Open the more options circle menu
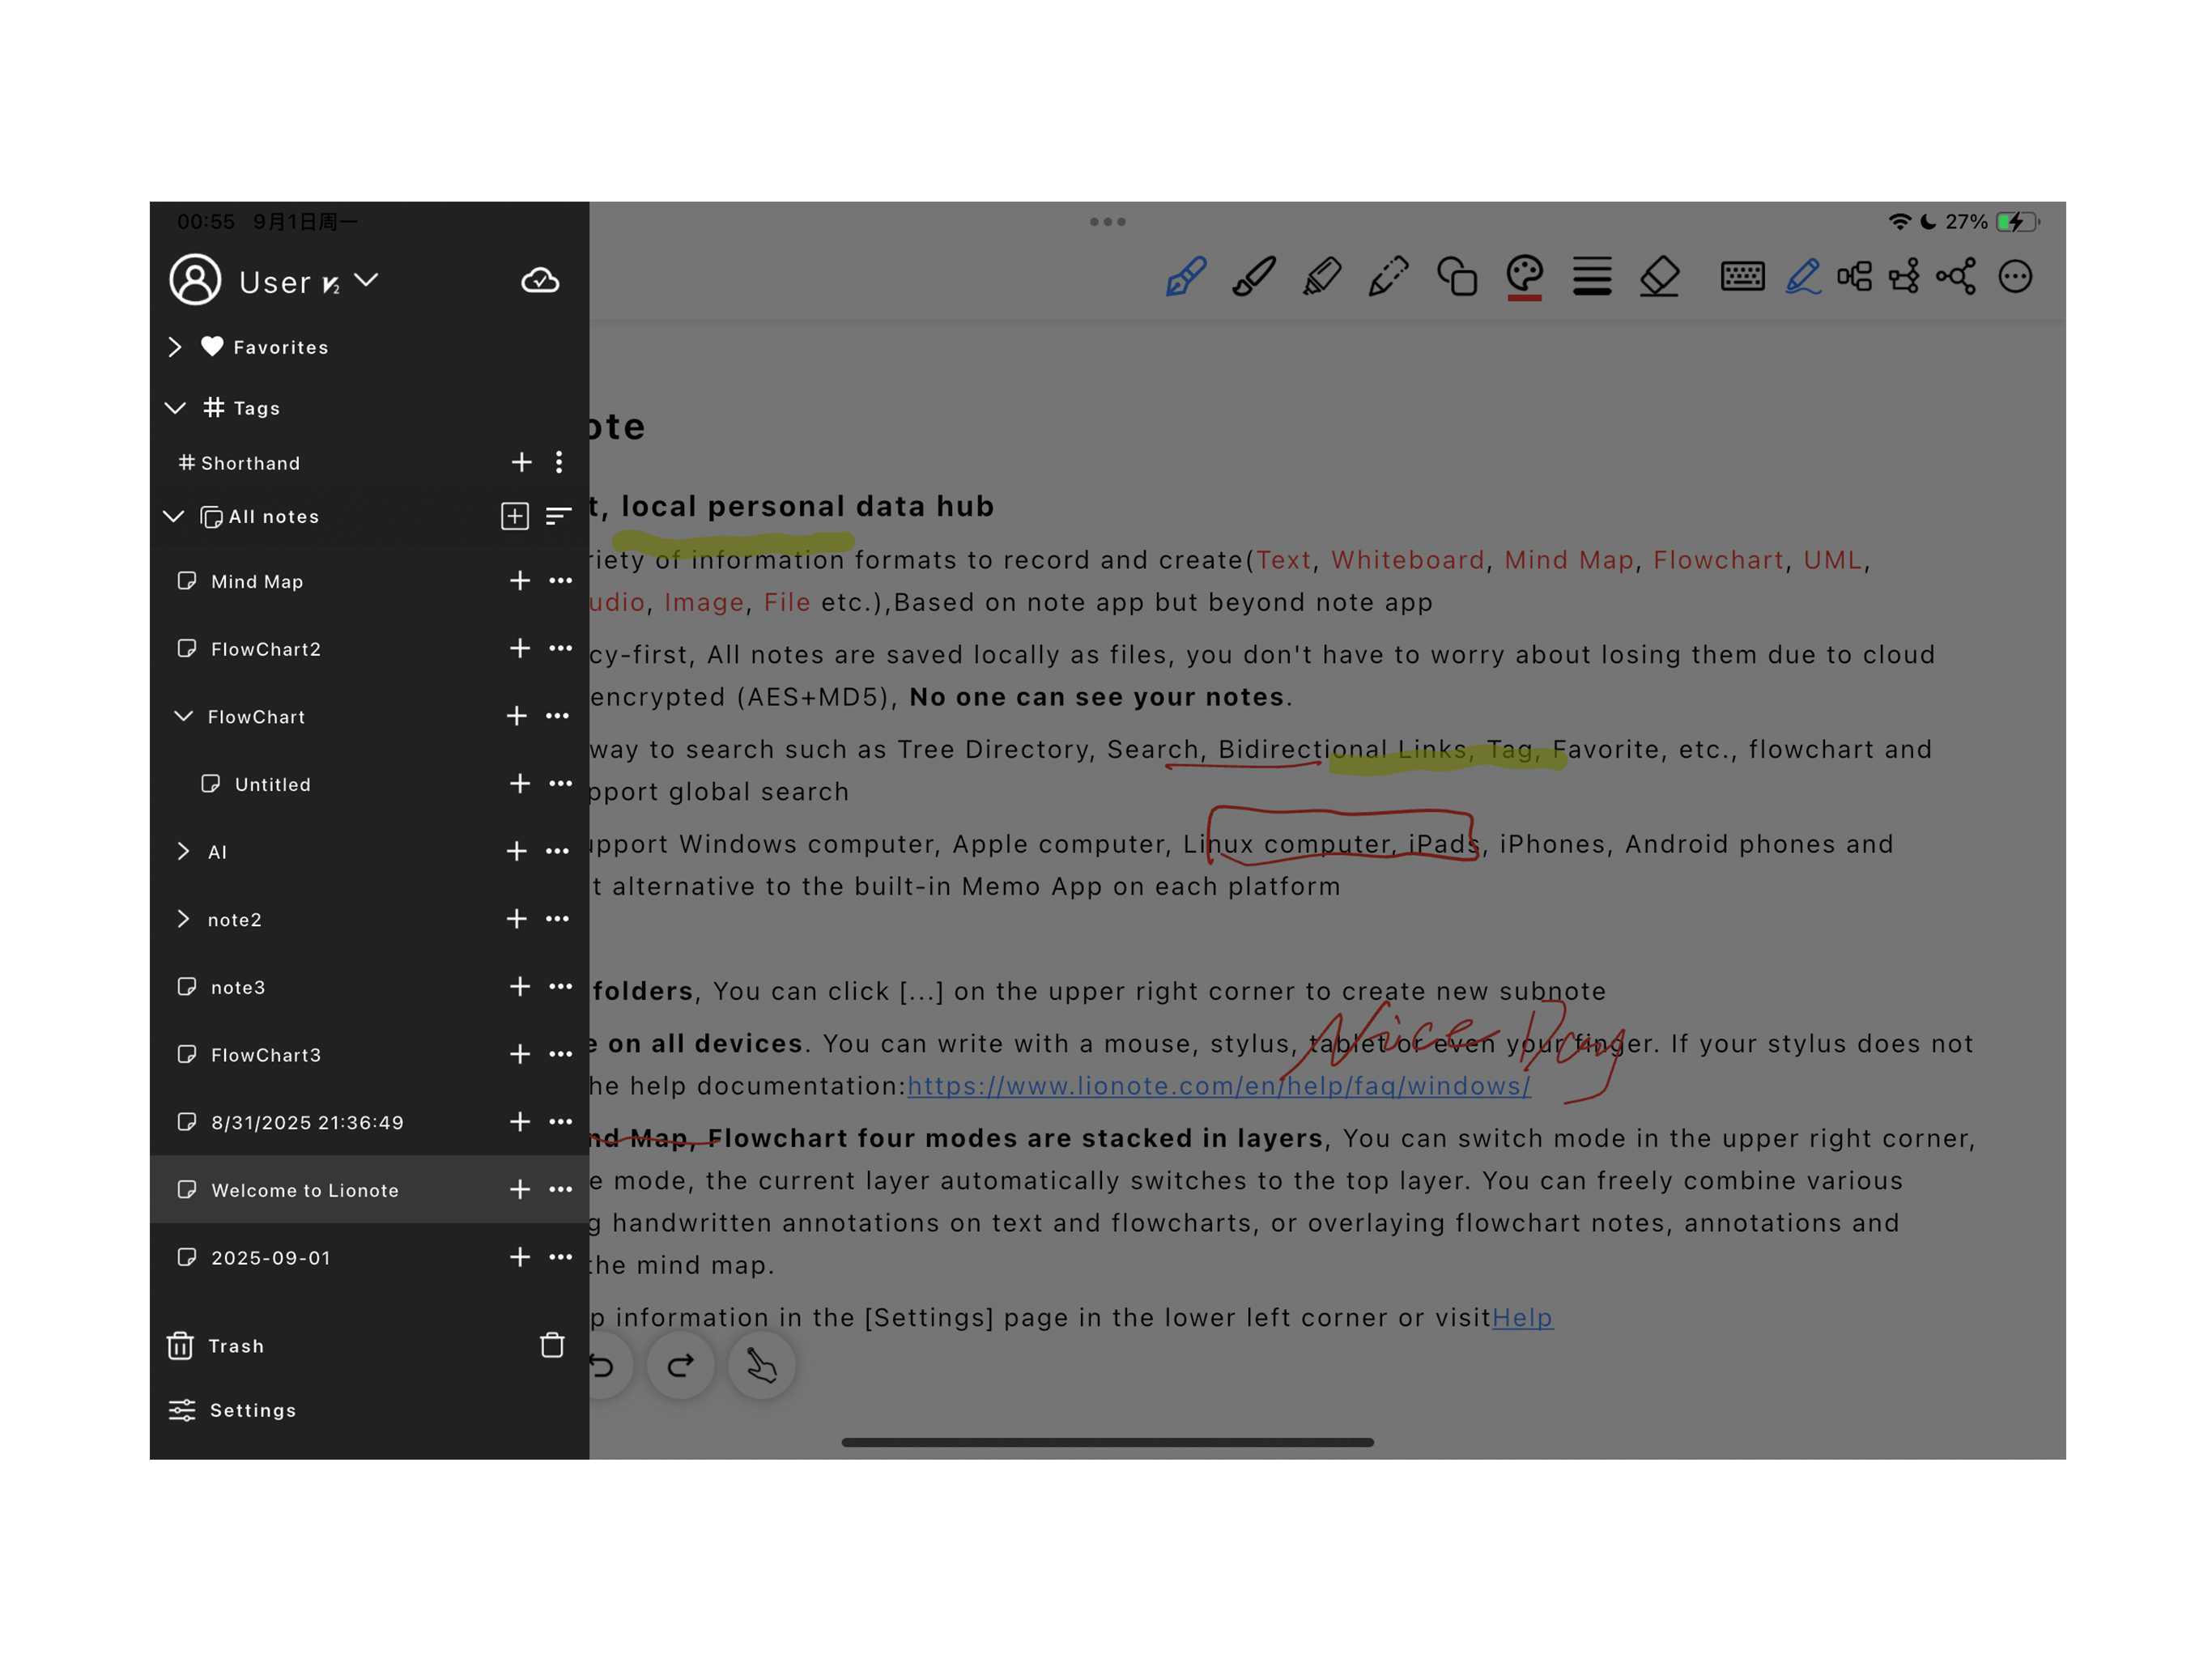Viewport: 2212px width, 1658px height. [2015, 277]
